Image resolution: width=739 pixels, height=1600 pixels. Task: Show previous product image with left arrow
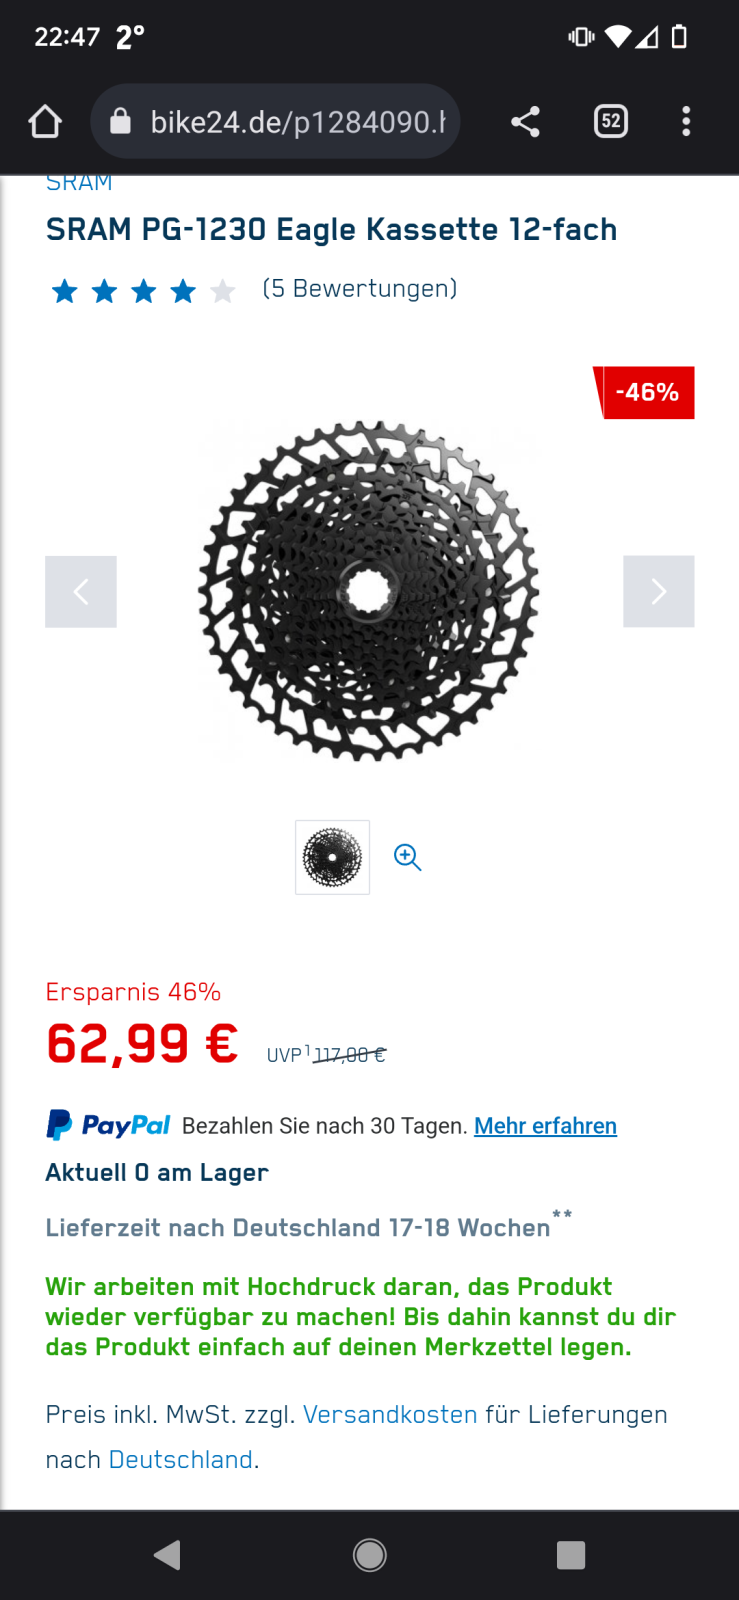tap(81, 592)
